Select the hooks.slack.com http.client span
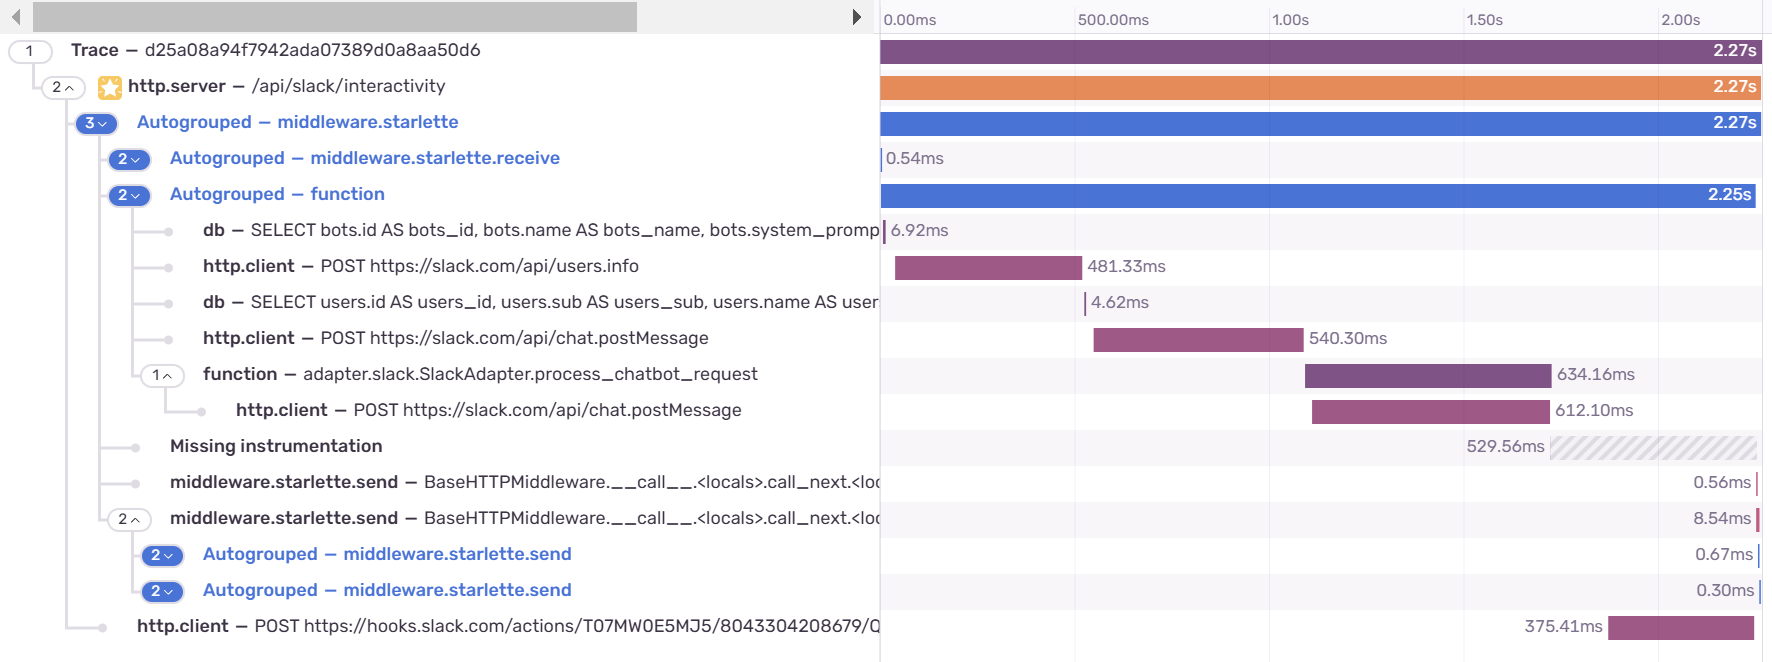1772x662 pixels. click(508, 626)
